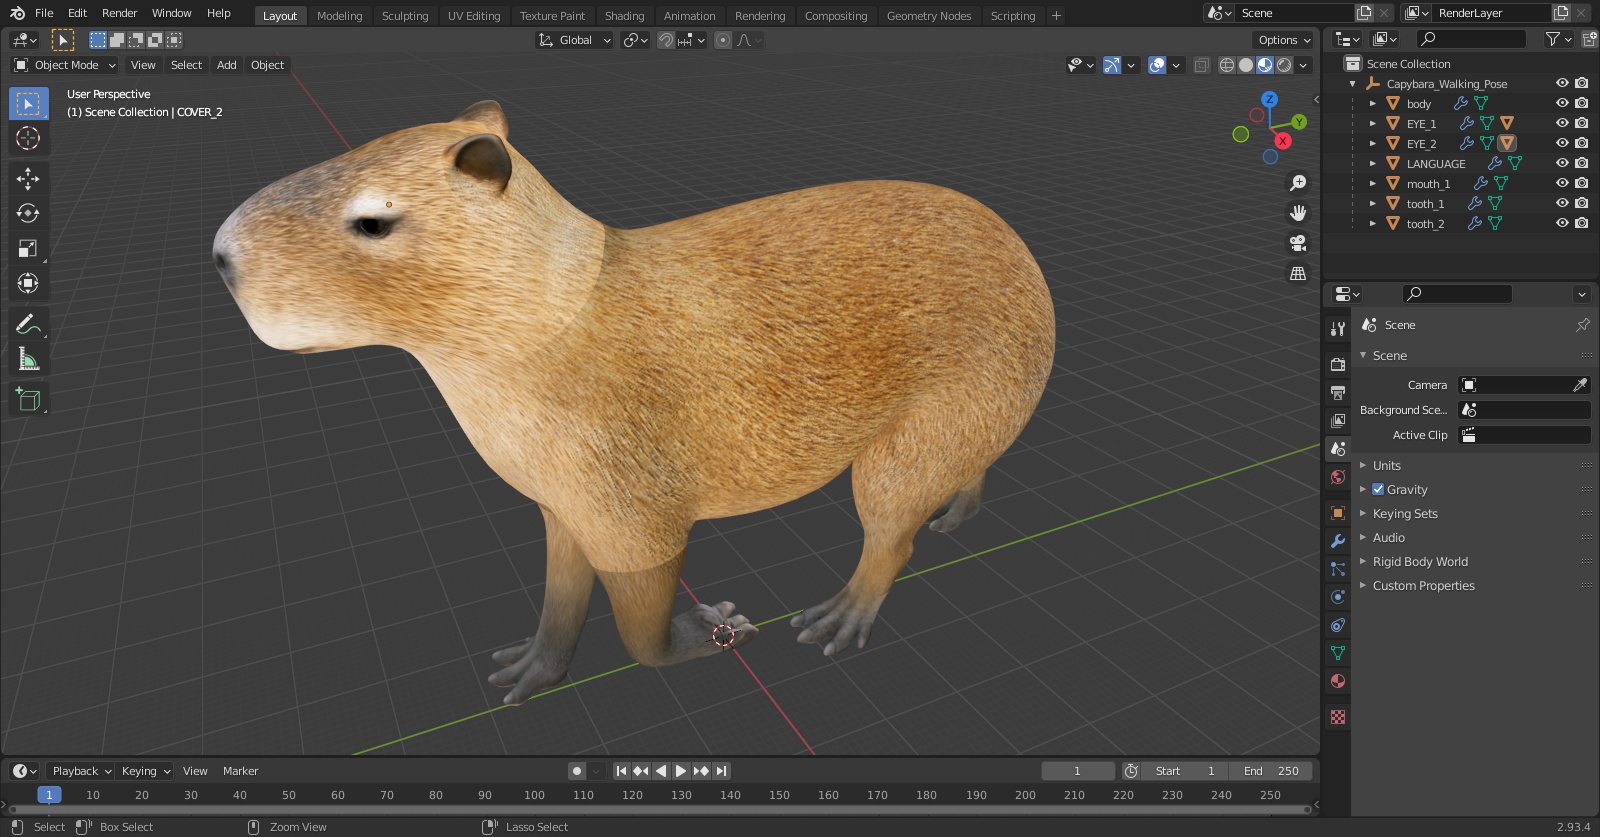Open World properties tab
The width and height of the screenshot is (1600, 837).
click(1338, 477)
